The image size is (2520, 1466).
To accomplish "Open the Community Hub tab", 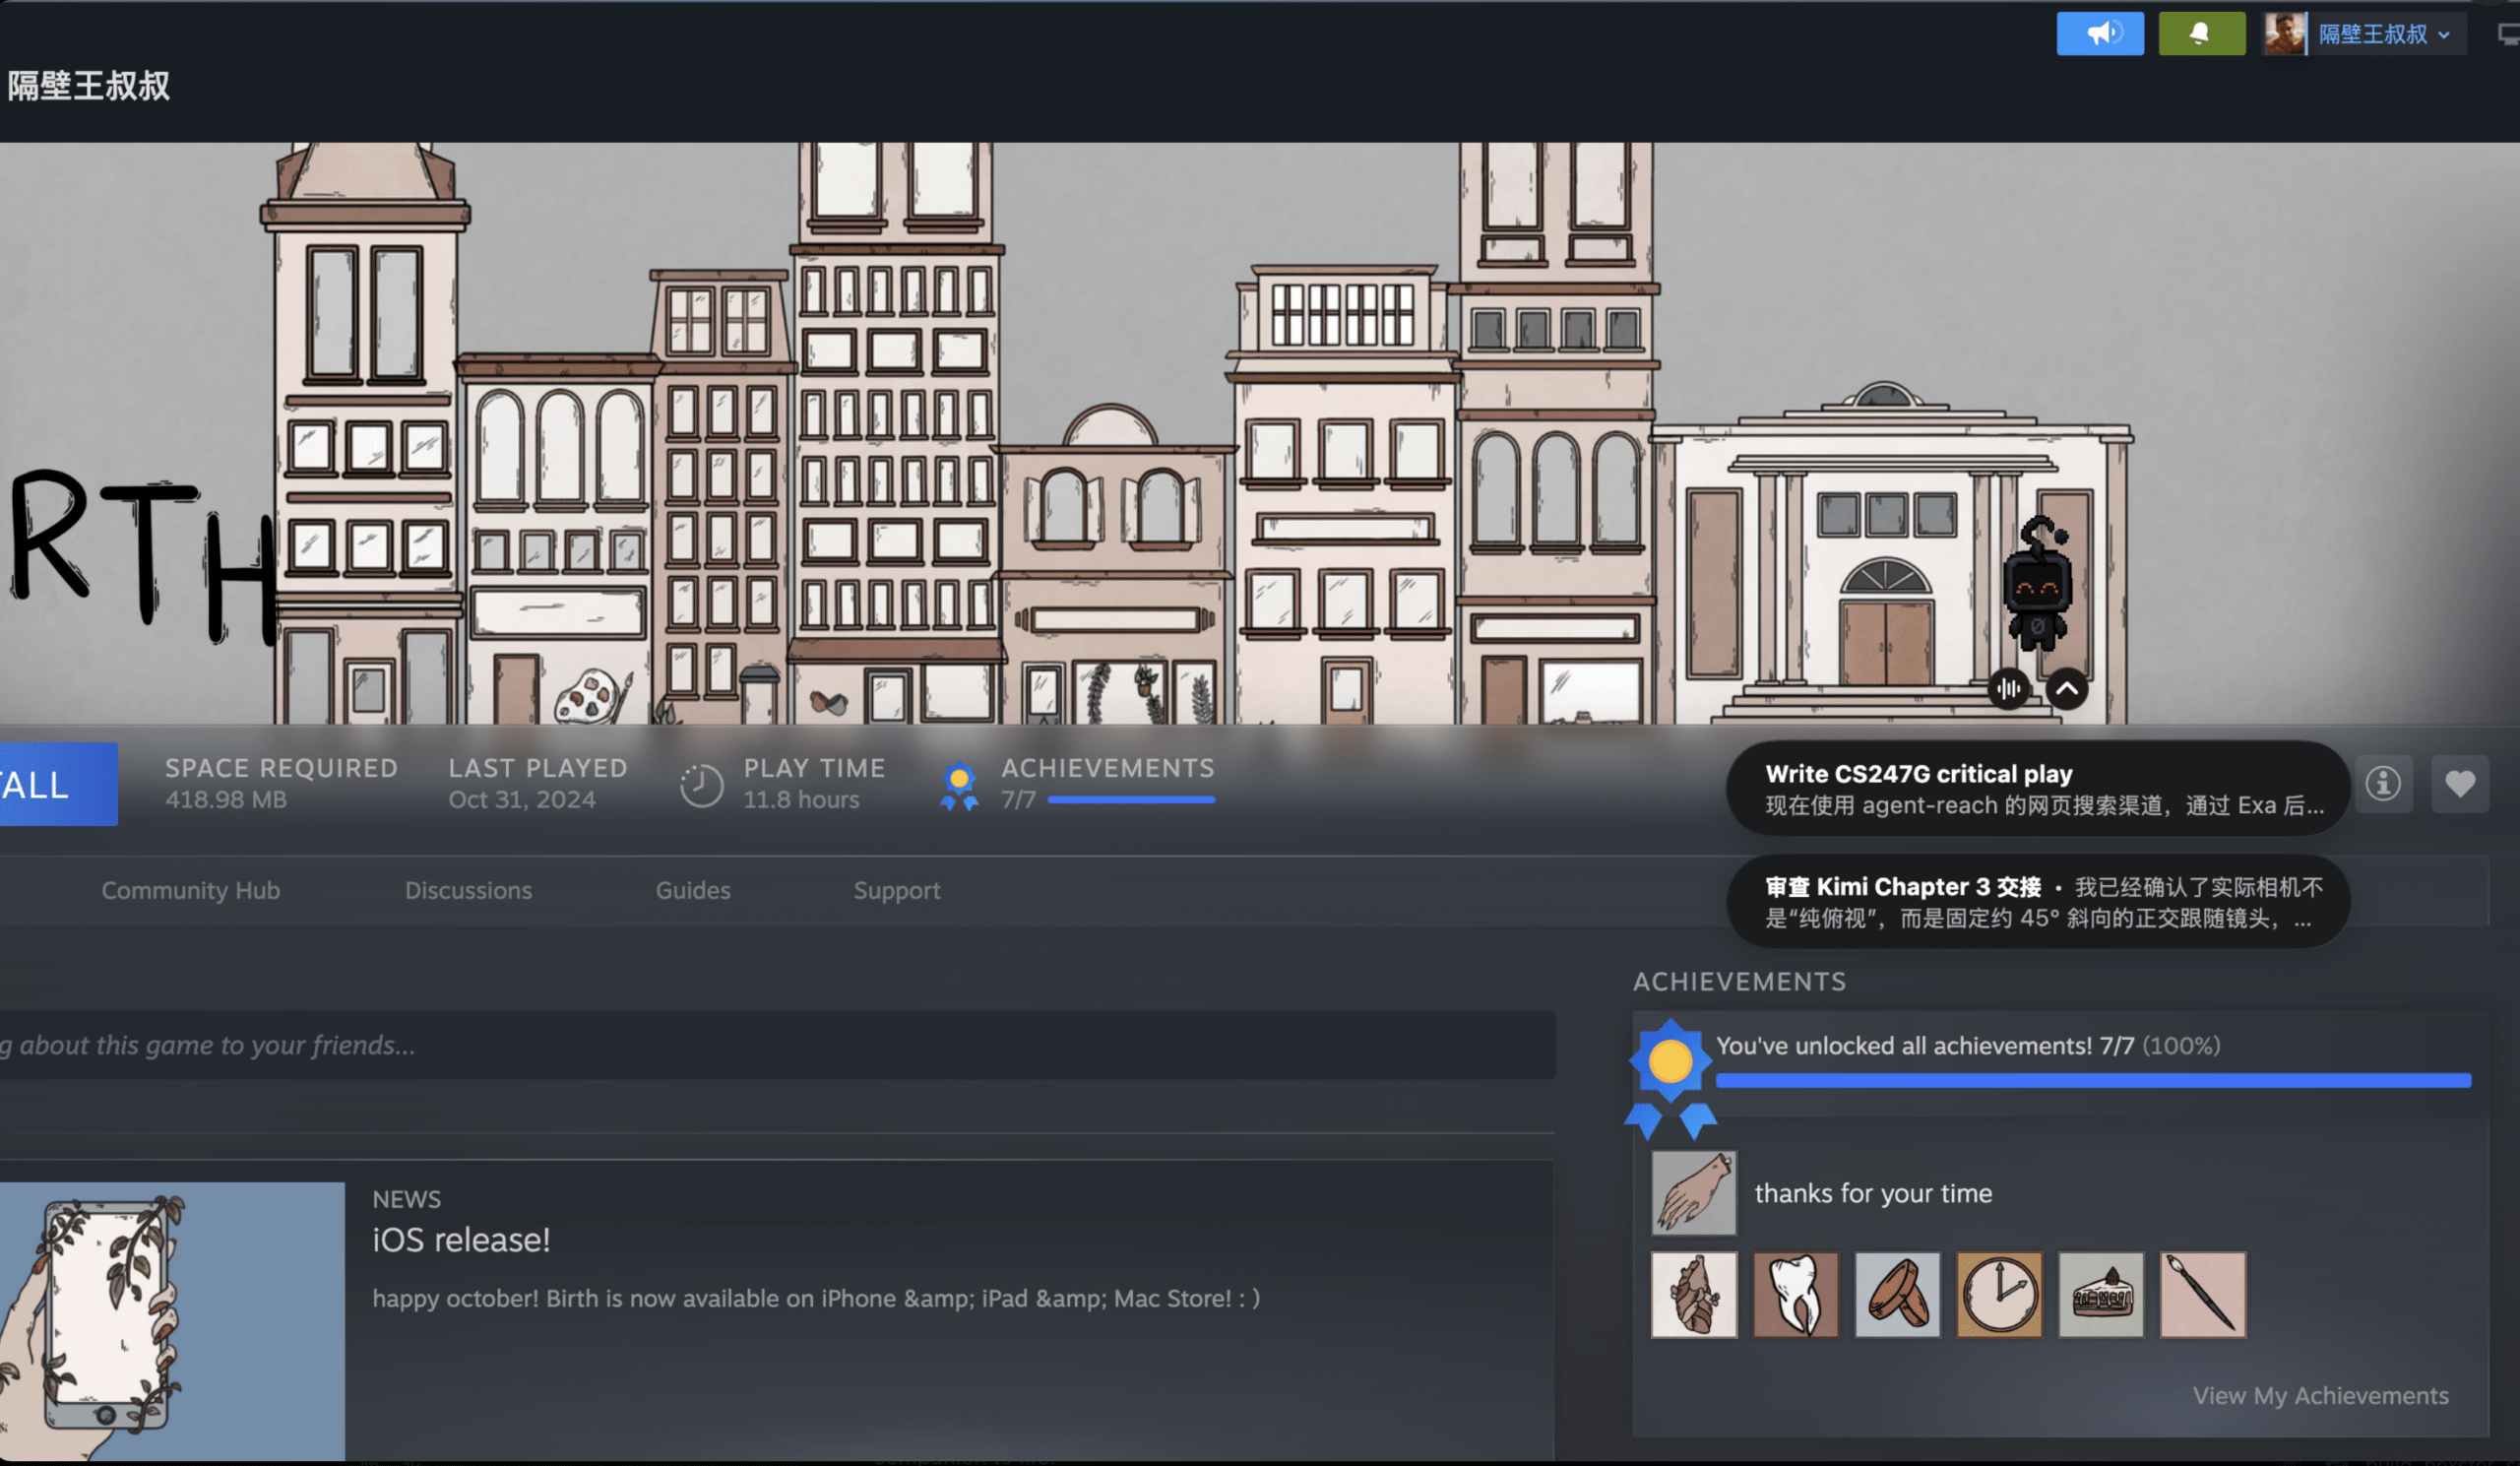I will tap(190, 890).
